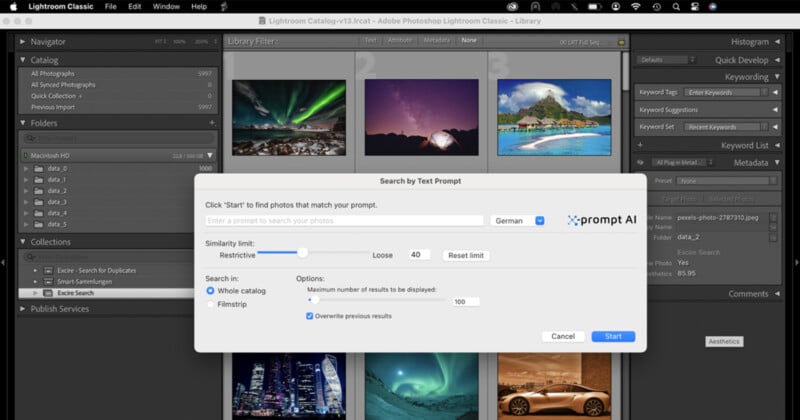Image resolution: width=800 pixels, height=420 pixels.
Task: Click the data_0 folder icon
Action: click(x=39, y=168)
